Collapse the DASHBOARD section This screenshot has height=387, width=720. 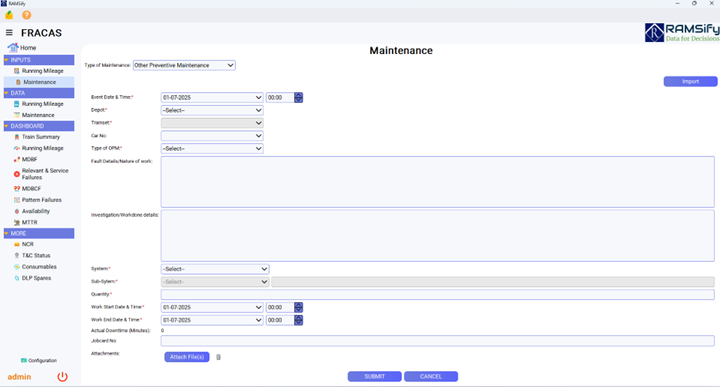[x=39, y=126]
